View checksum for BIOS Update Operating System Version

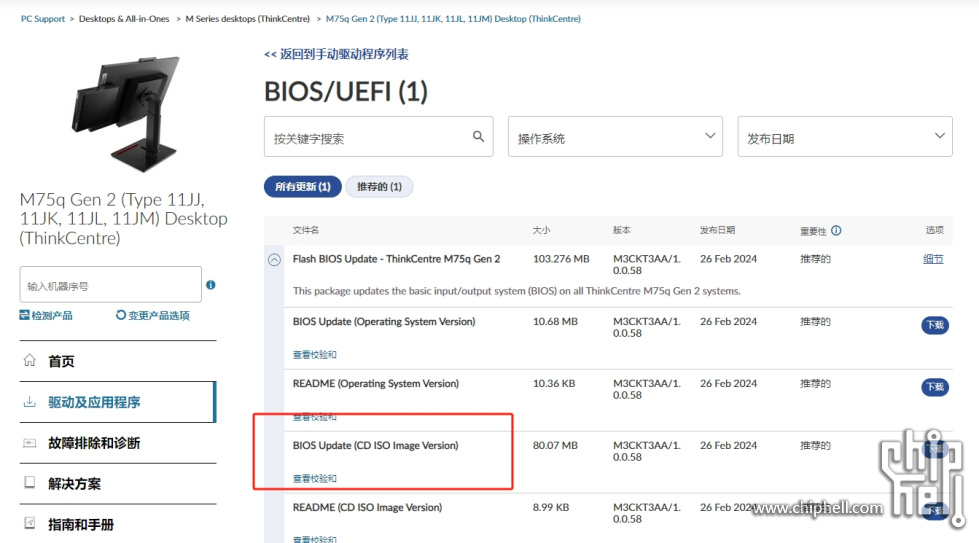point(315,355)
